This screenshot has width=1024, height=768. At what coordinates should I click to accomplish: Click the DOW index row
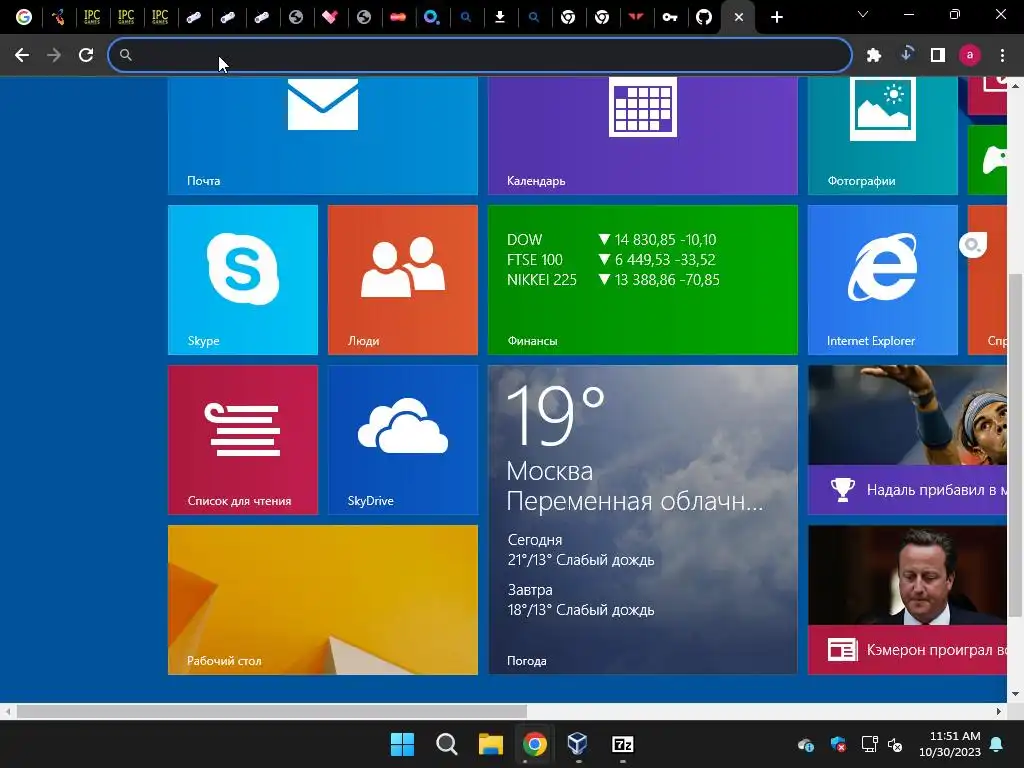click(x=612, y=240)
